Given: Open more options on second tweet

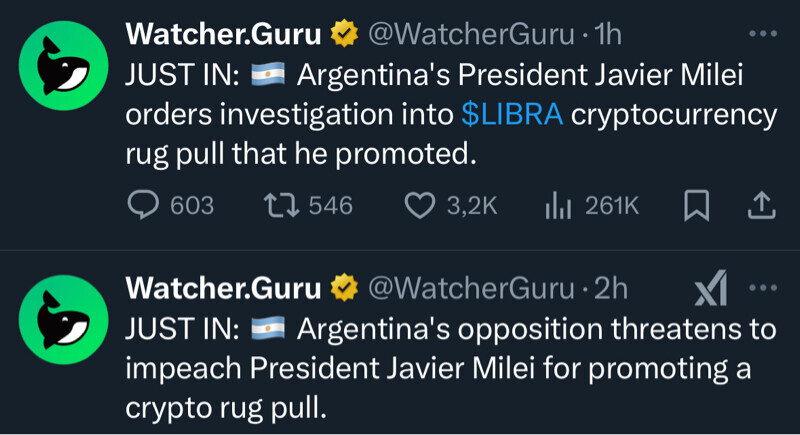Looking at the screenshot, I should click(762, 288).
